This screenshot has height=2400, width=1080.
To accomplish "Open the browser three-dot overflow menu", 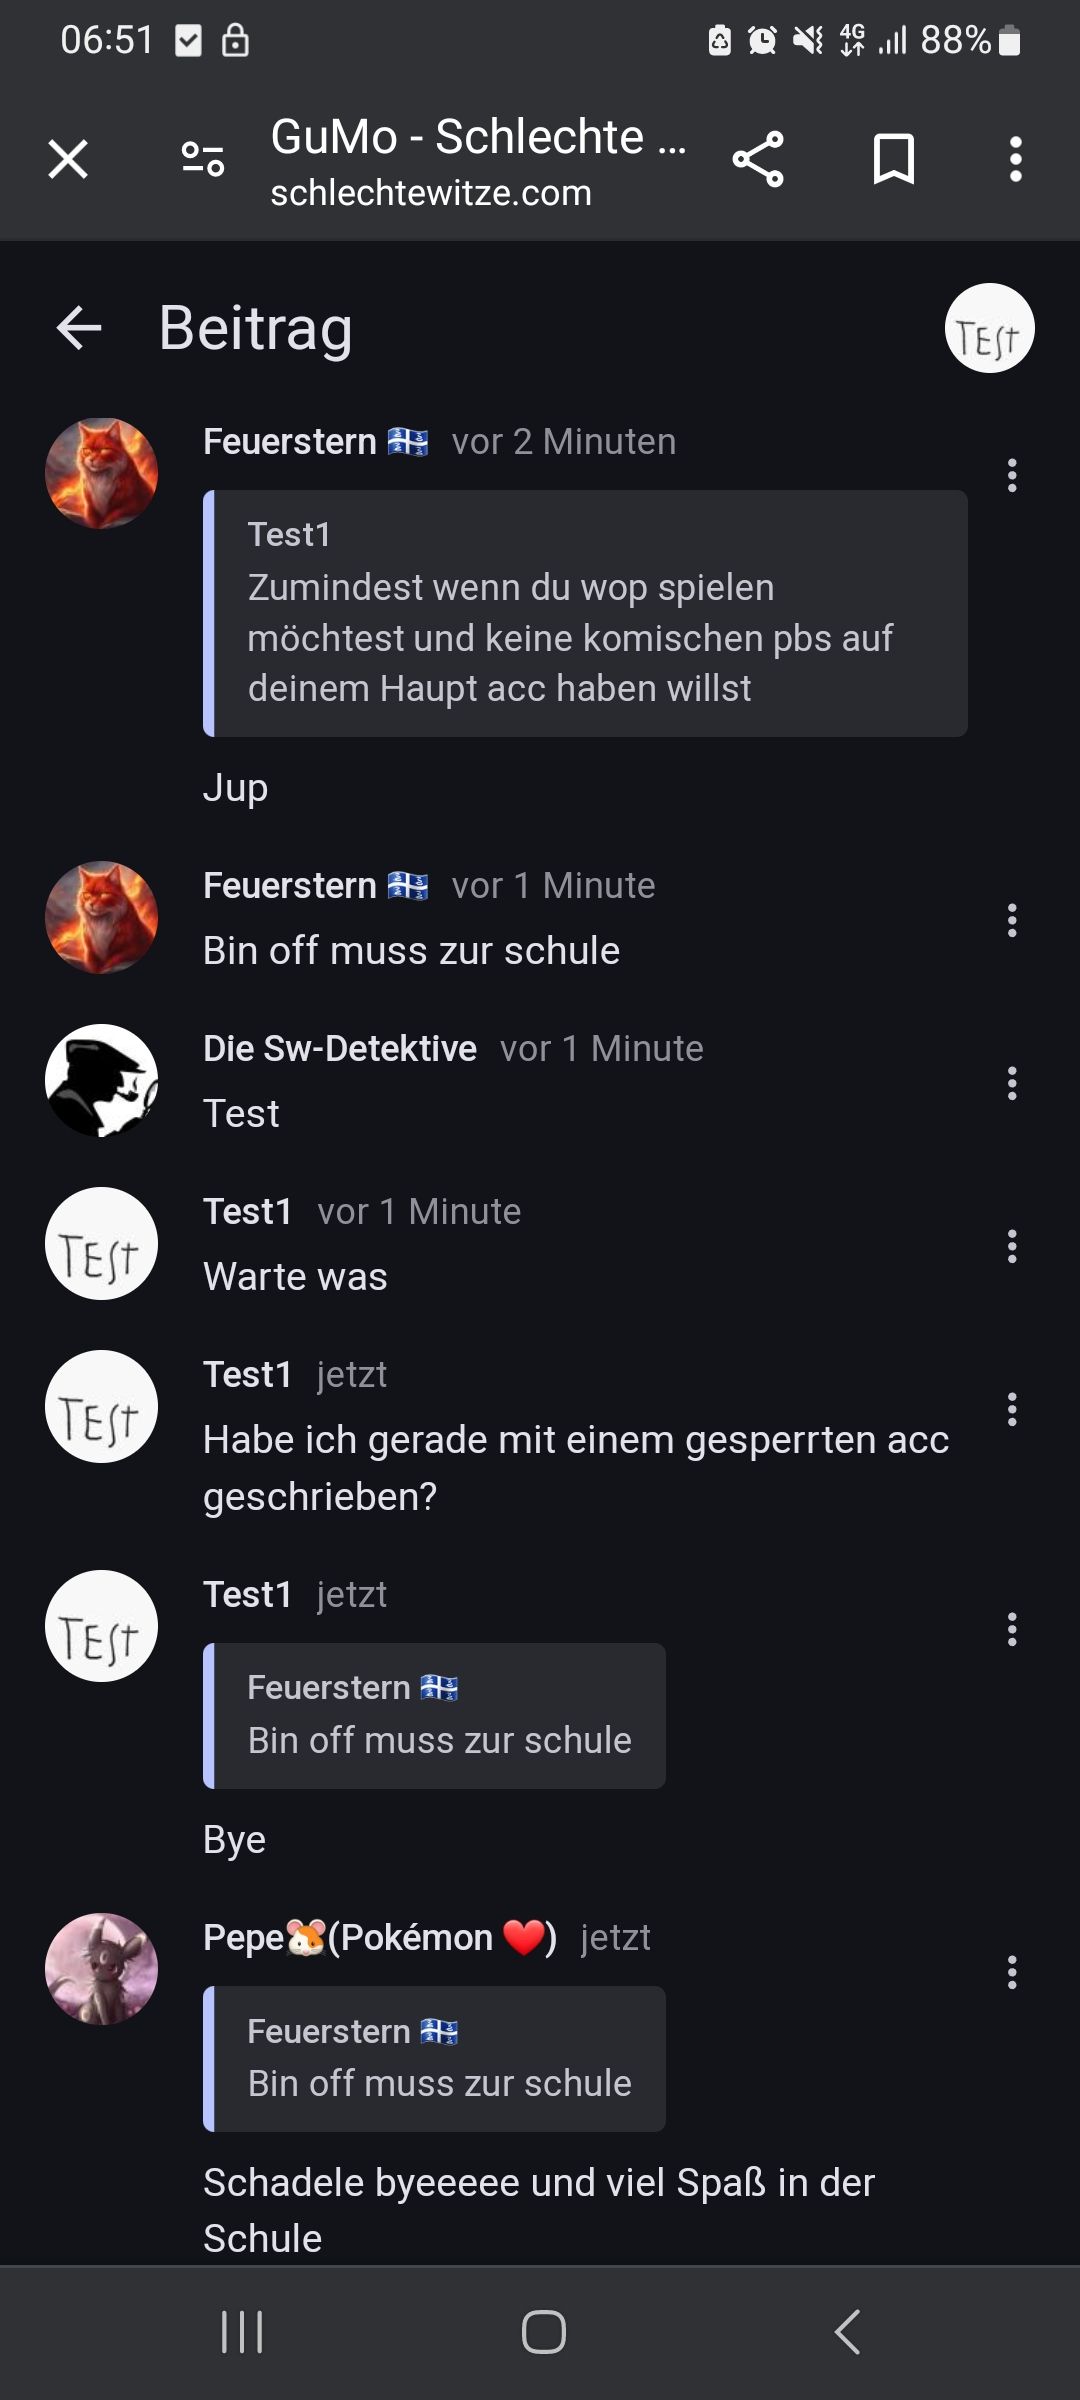I will pos(1015,159).
